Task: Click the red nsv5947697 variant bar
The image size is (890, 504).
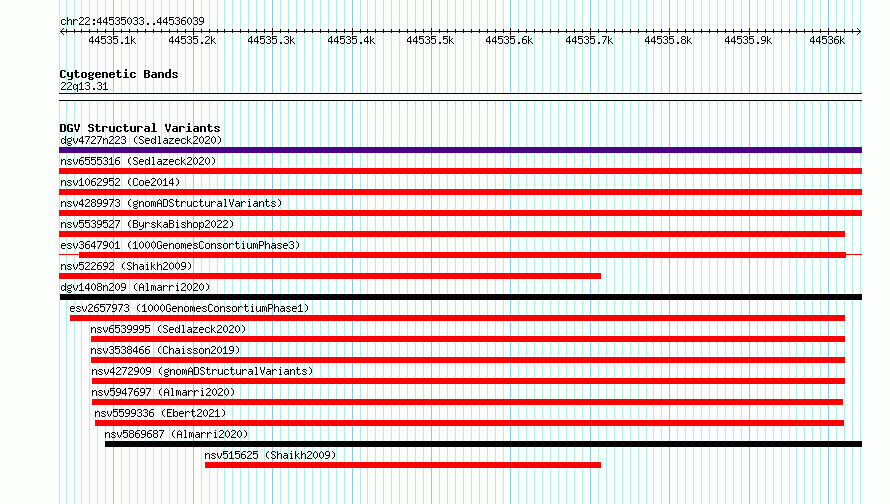Action: click(x=468, y=402)
